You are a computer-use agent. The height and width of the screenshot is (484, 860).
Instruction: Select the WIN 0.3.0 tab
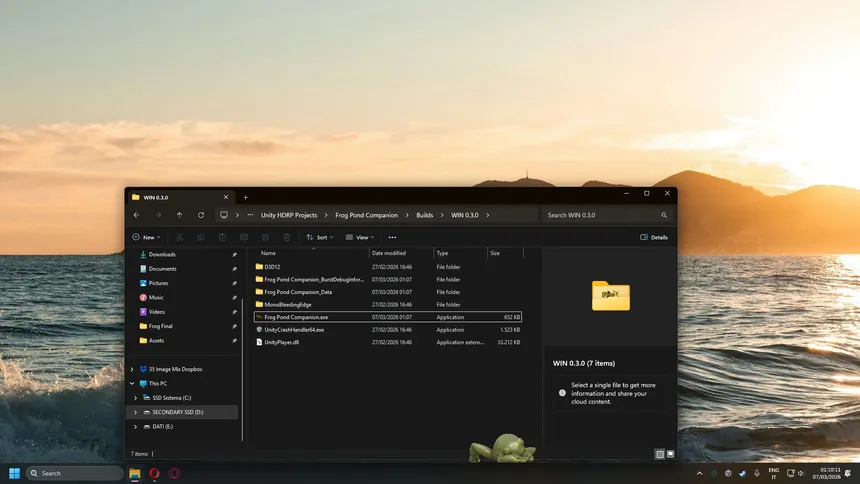pos(180,198)
